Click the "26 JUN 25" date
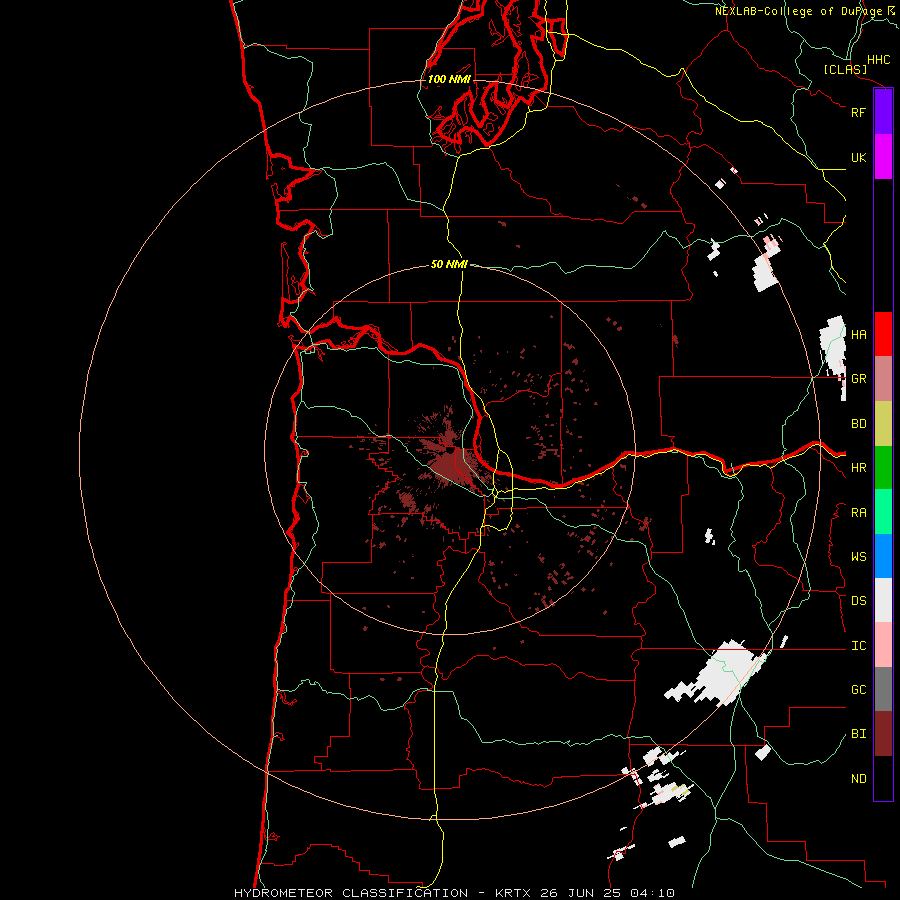This screenshot has width=900, height=900. click(581, 893)
